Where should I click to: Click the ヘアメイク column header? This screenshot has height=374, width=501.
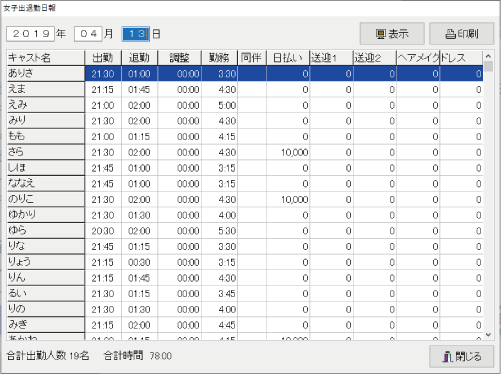pyautogui.click(x=418, y=58)
